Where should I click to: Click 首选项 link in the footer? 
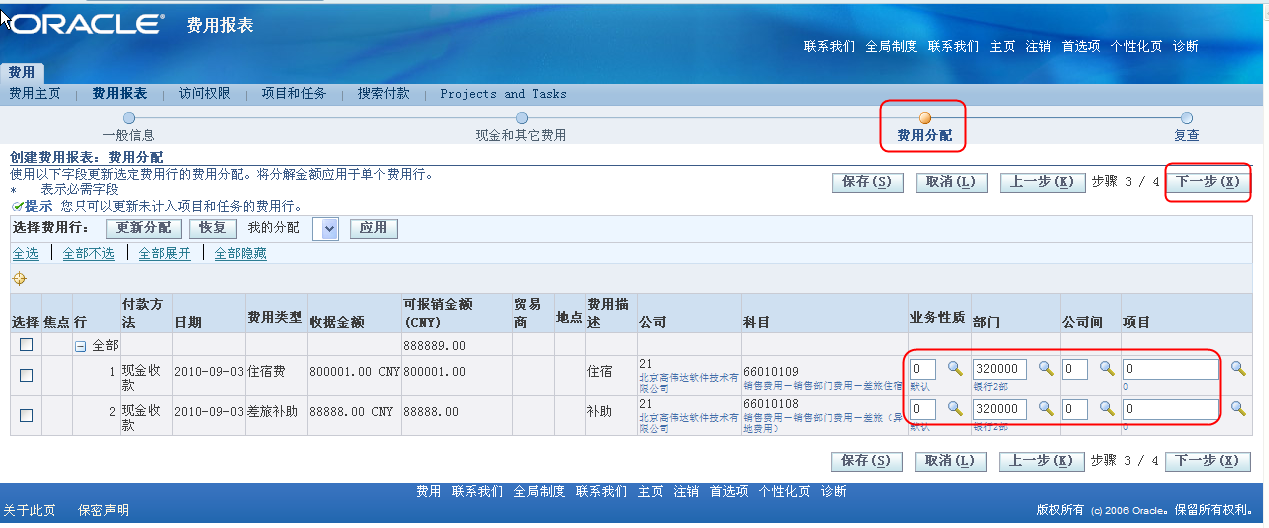[x=729, y=491]
